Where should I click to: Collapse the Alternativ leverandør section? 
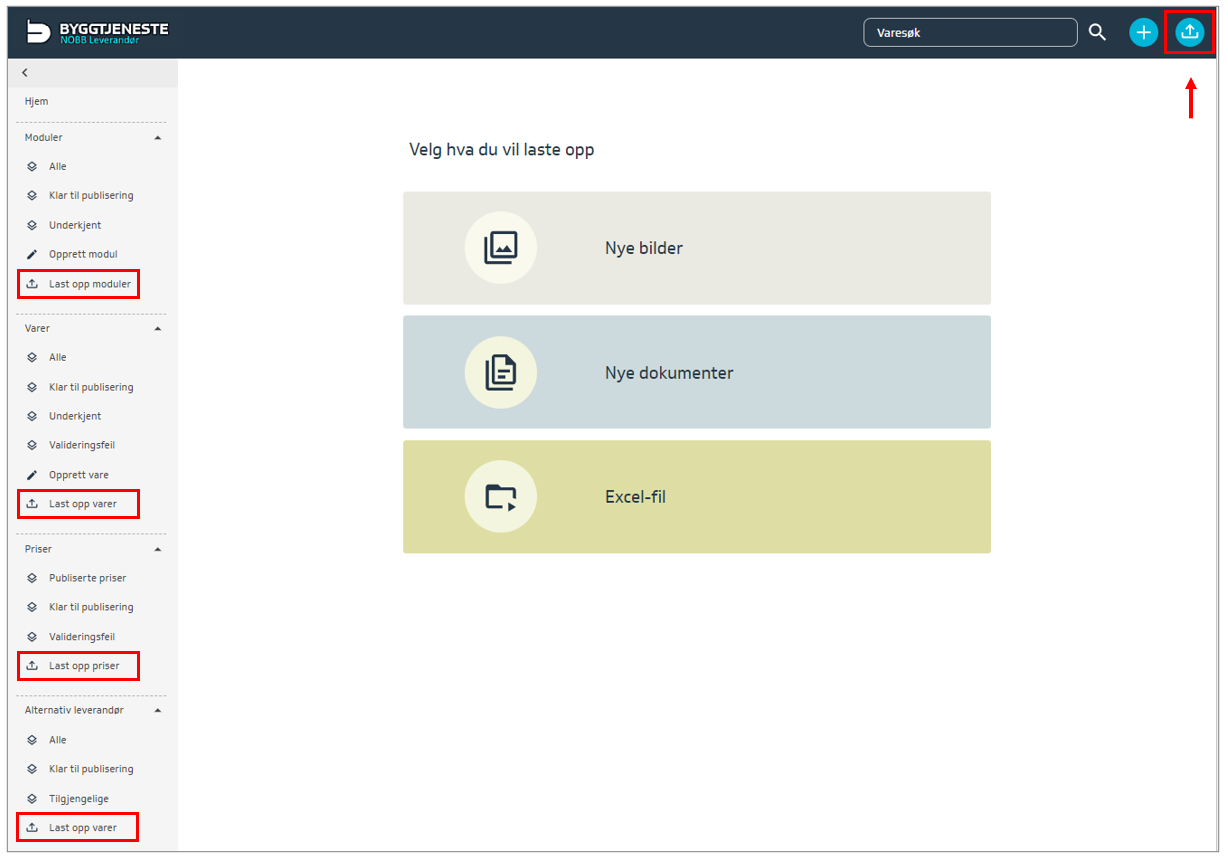pyautogui.click(x=158, y=710)
